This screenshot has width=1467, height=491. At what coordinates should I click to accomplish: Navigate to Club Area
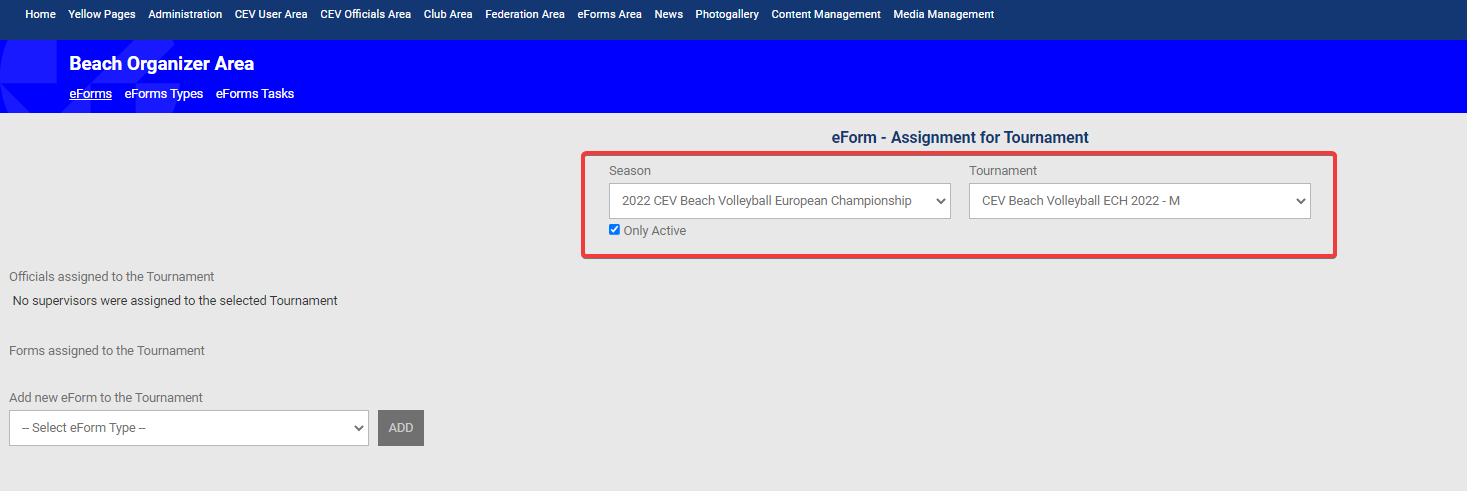tap(448, 14)
